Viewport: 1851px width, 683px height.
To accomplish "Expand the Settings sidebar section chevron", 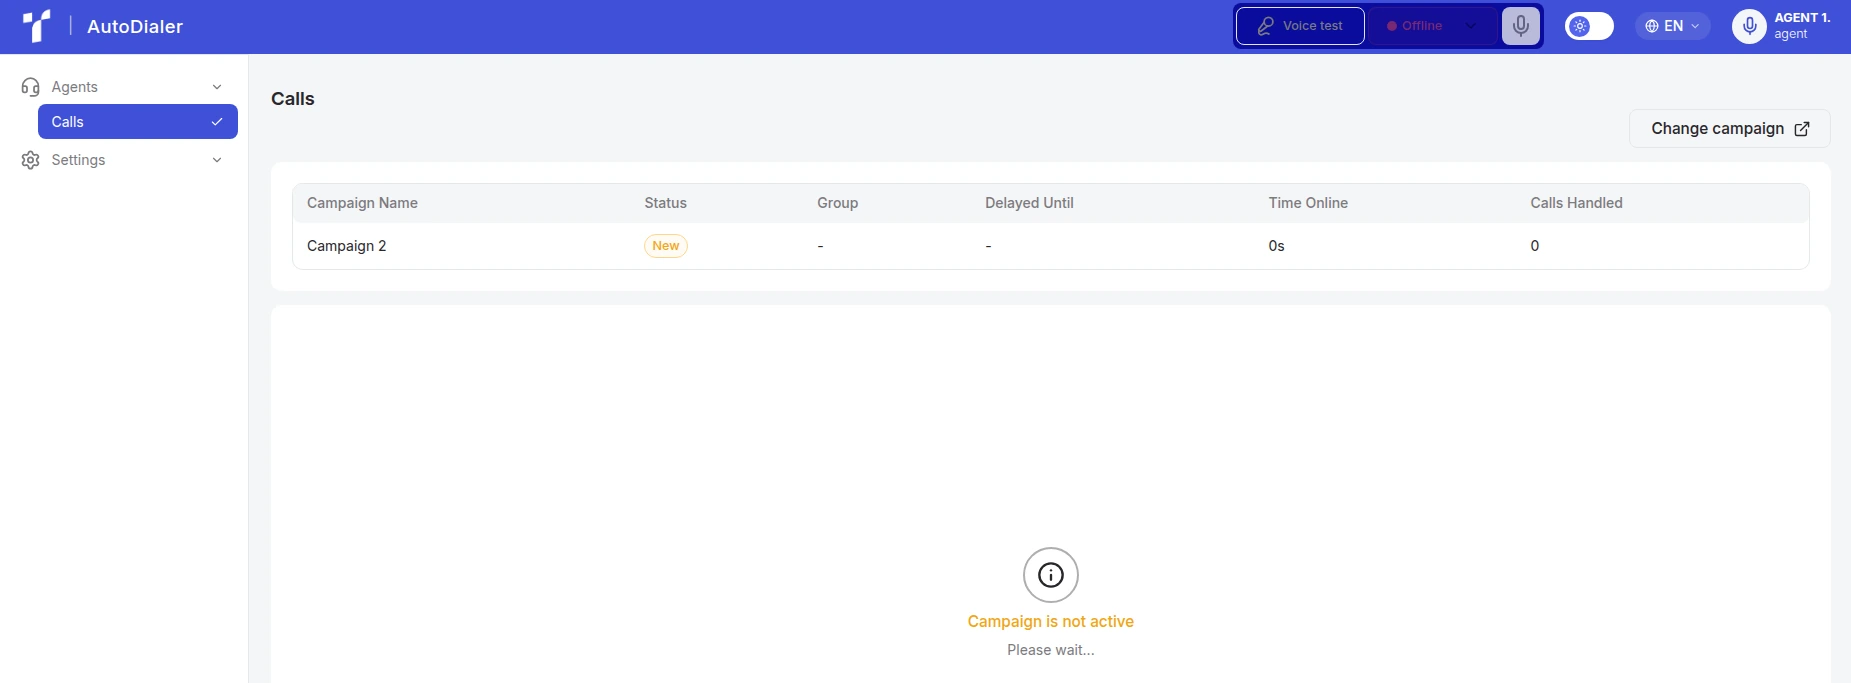I will coord(217,160).
